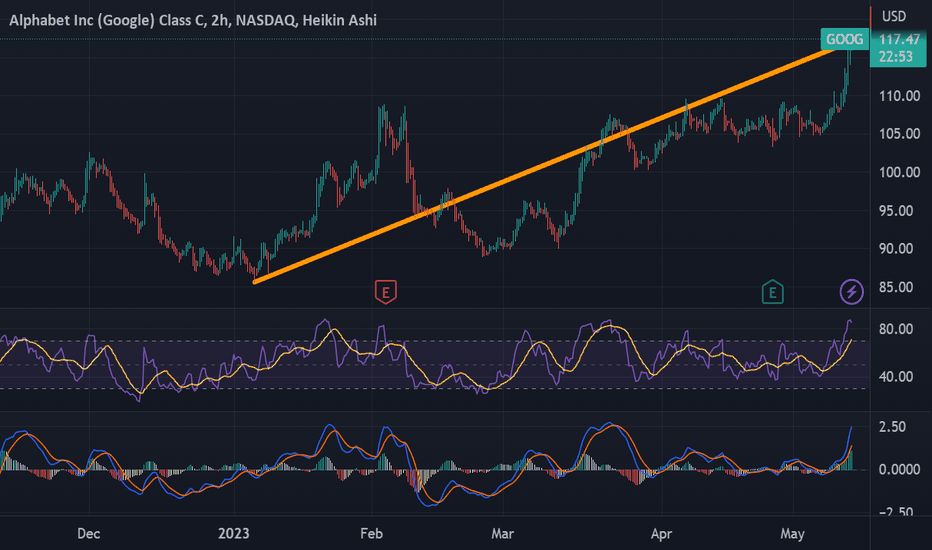932x550 pixels.
Task: Click the 2023 date label
Action: pyautogui.click(x=234, y=533)
